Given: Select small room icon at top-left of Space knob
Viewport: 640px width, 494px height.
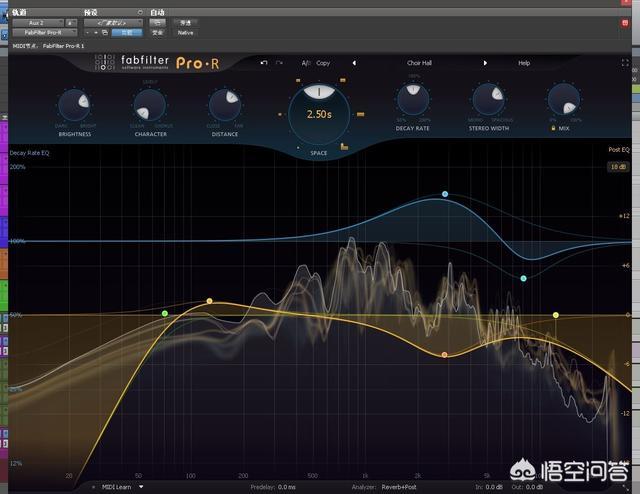Looking at the screenshot, I should [298, 80].
